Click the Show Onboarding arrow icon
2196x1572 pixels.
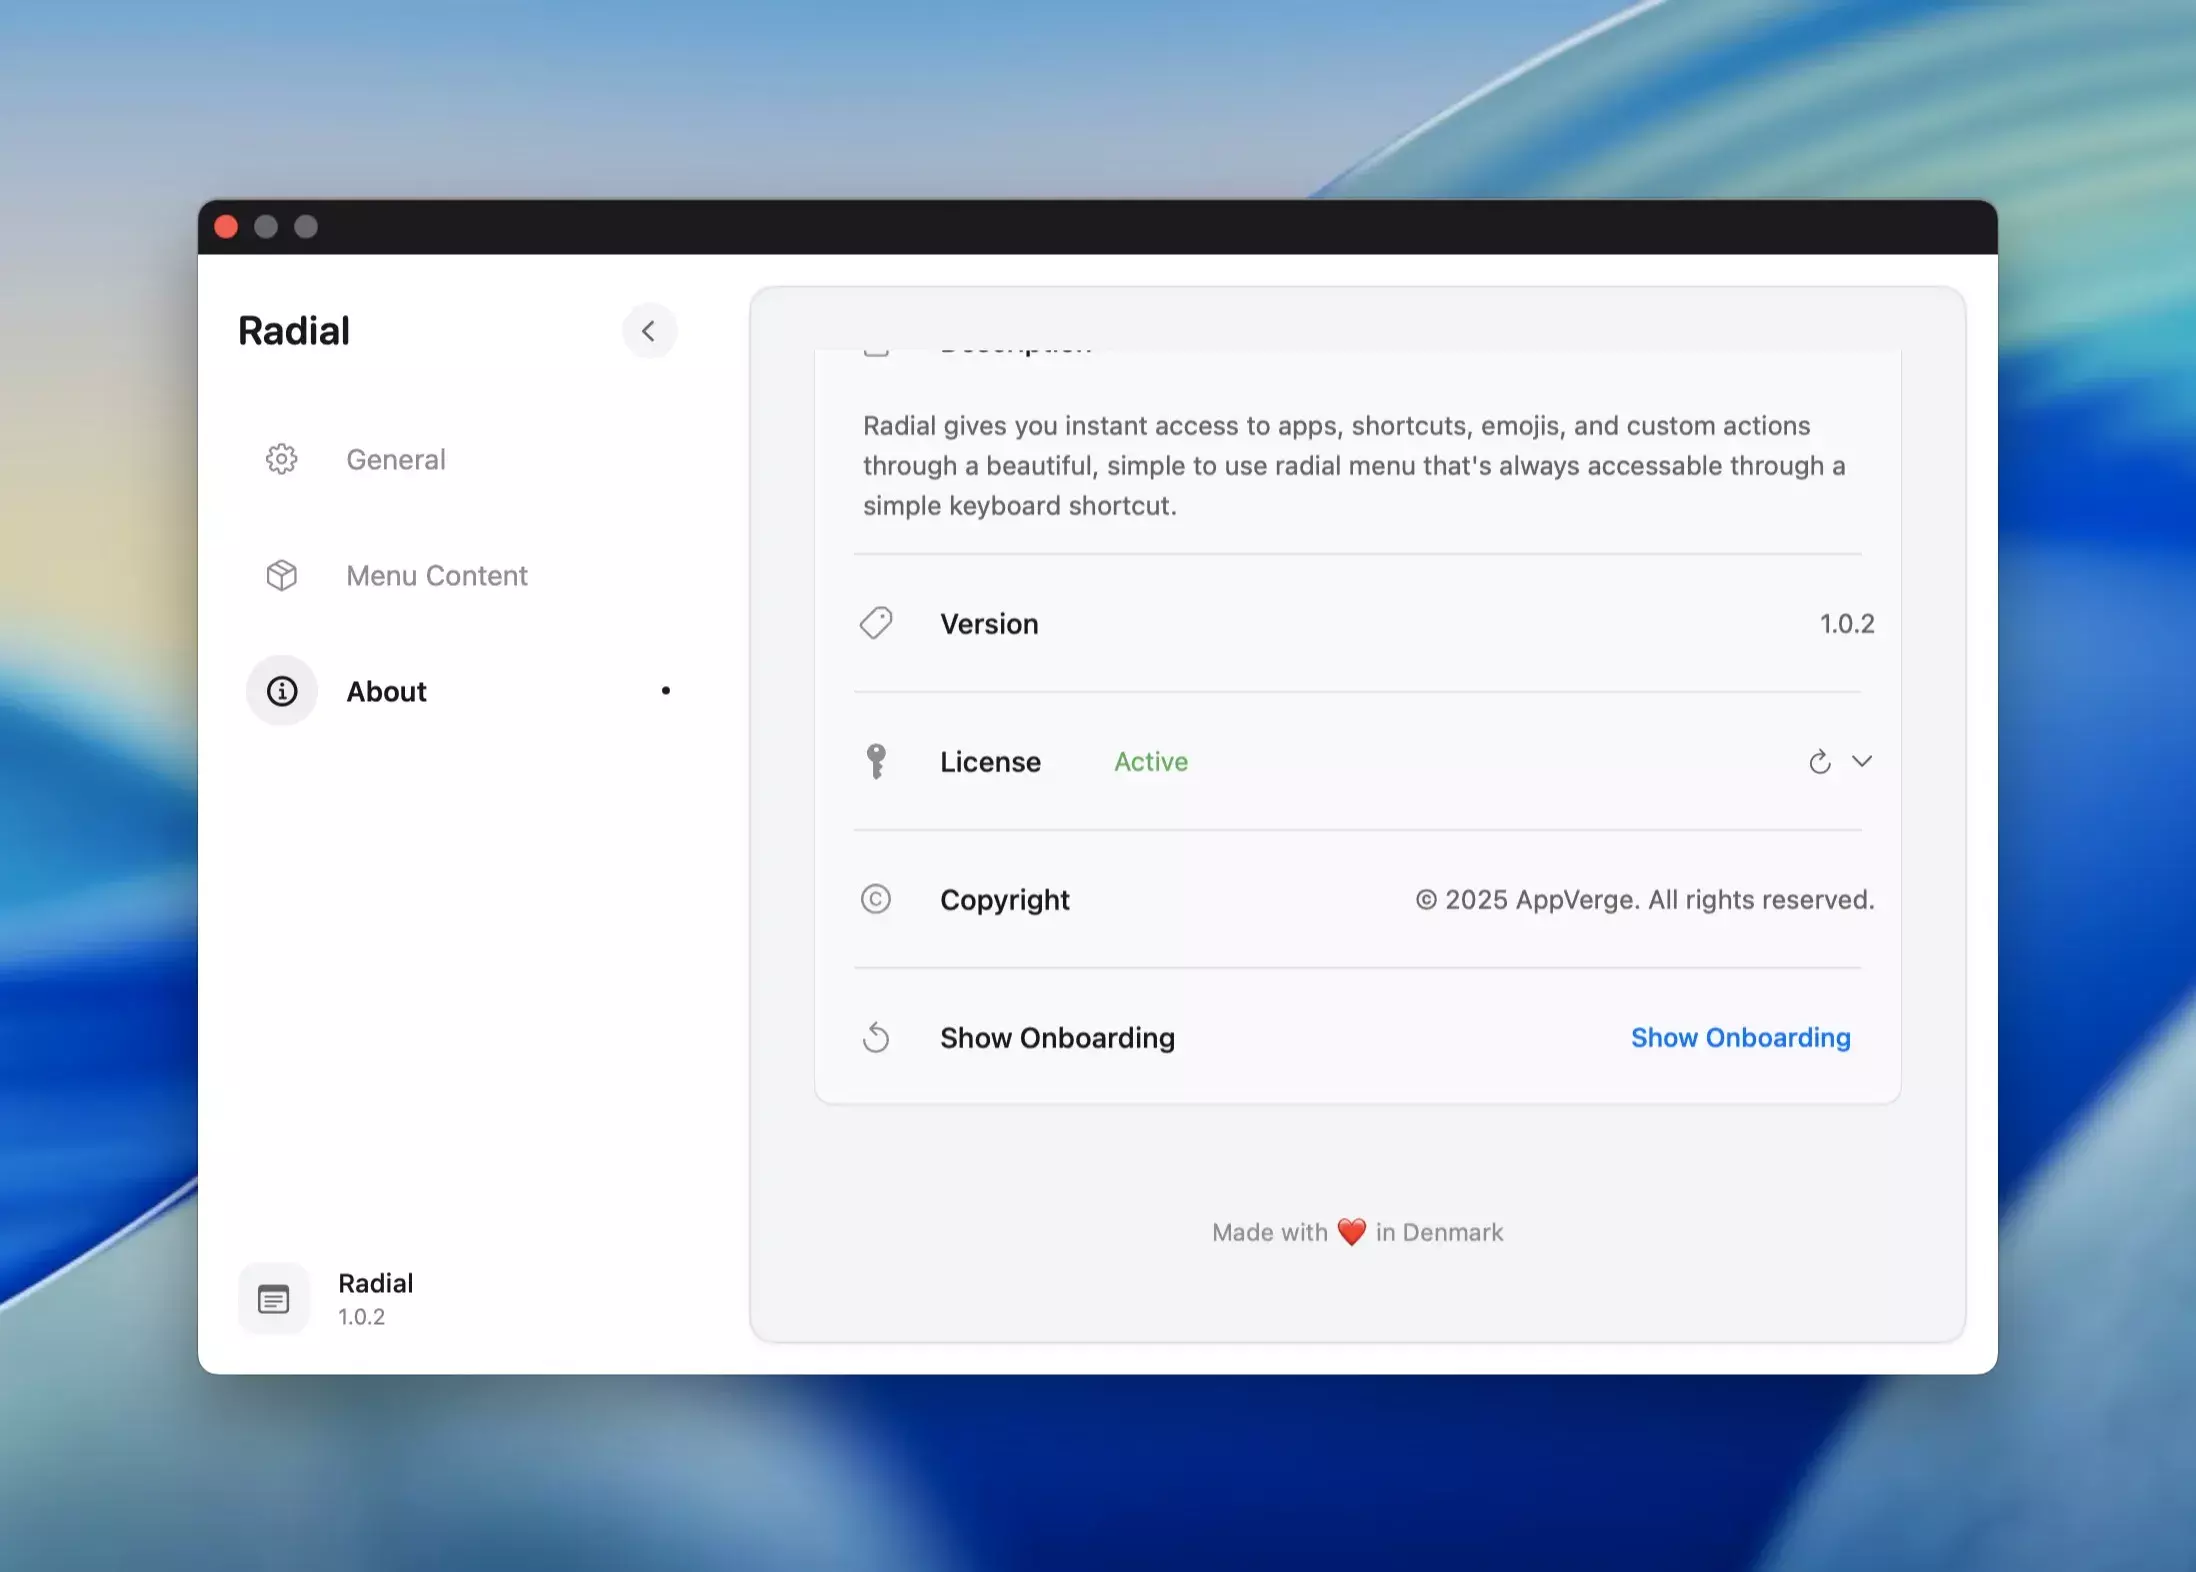[x=876, y=1037]
